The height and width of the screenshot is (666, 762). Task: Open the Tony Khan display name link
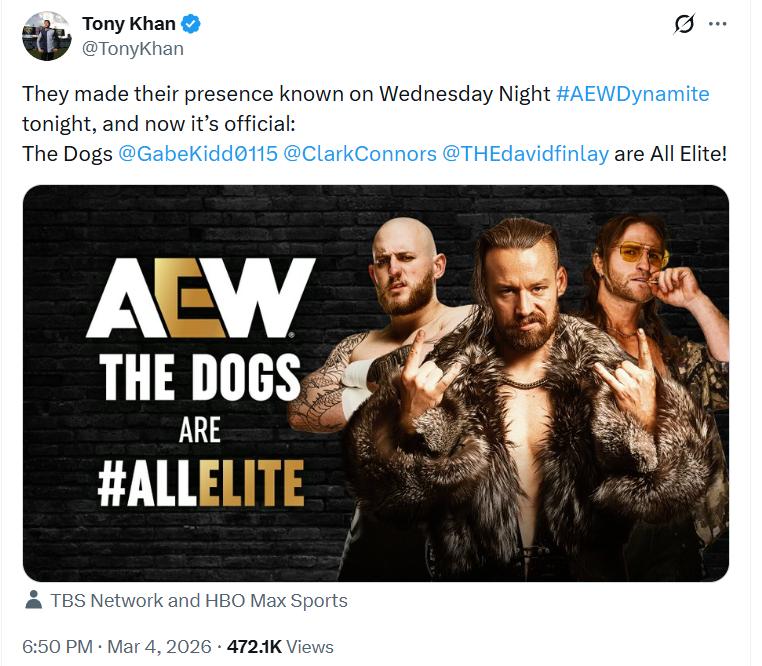pyautogui.click(x=129, y=24)
